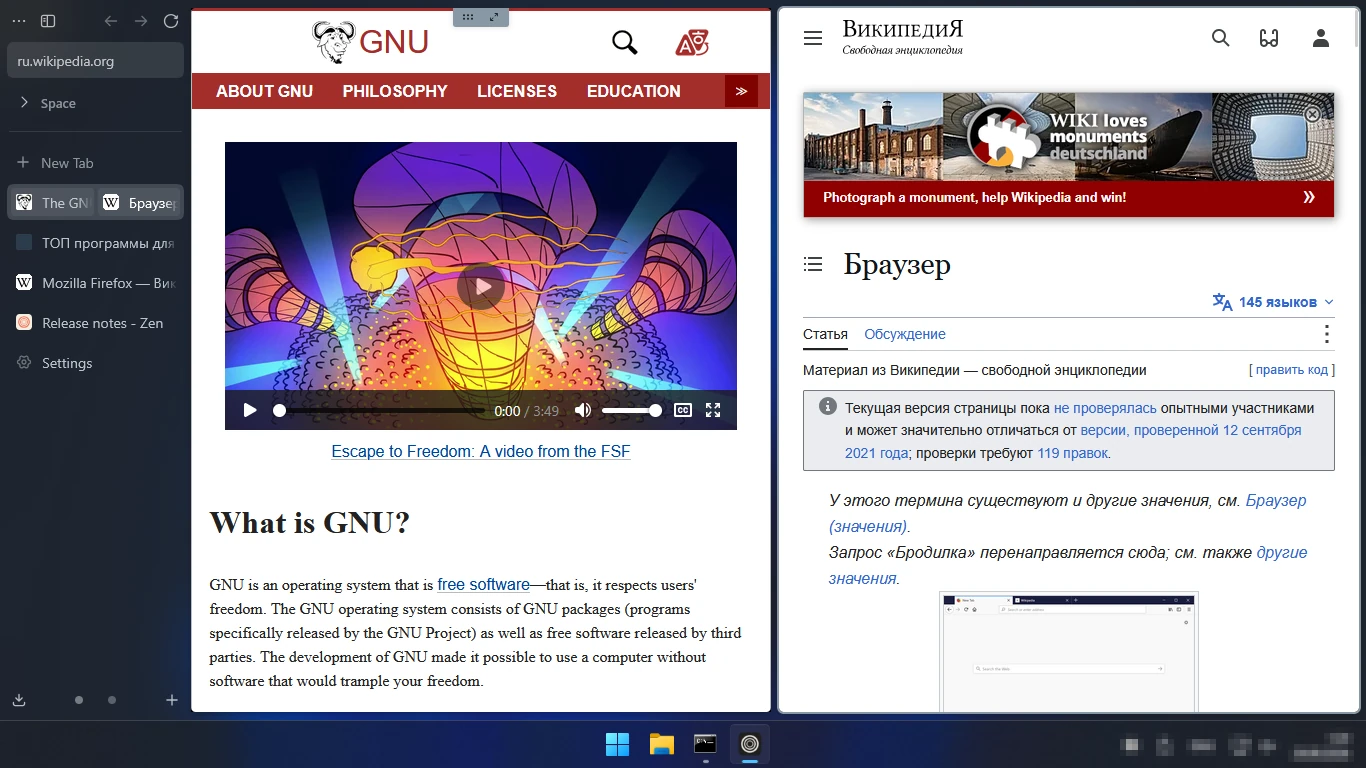Image resolution: width=1366 pixels, height=768 pixels.
Task: Open the ТОП программы для tab
Action: (96, 243)
